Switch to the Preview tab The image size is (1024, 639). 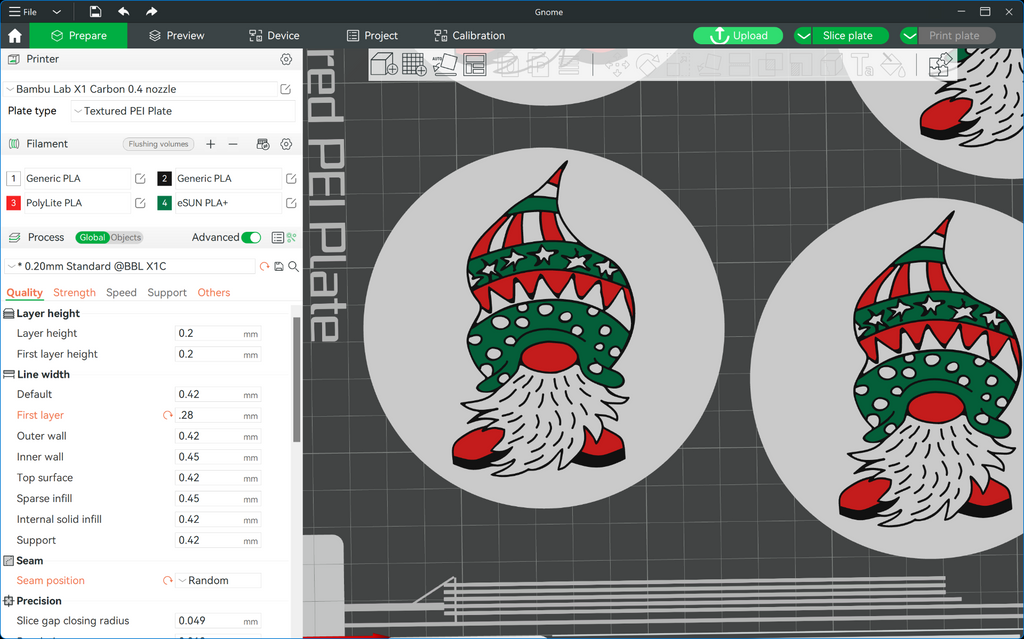click(x=176, y=35)
